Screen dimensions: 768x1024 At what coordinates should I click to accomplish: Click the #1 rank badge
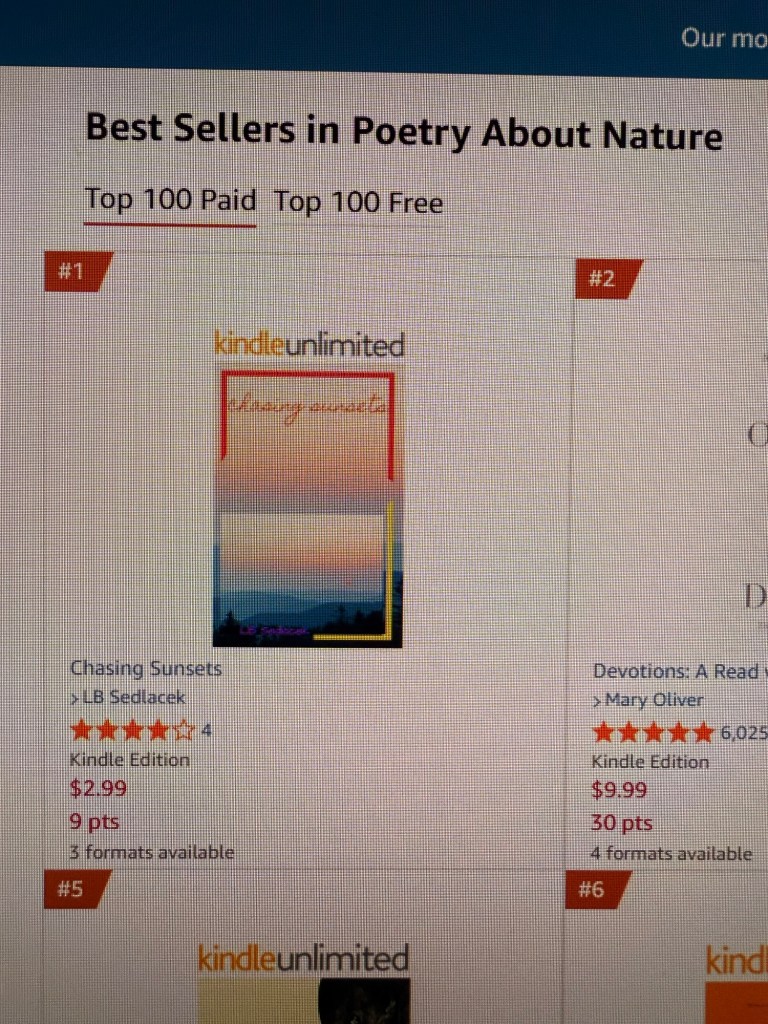(73, 271)
